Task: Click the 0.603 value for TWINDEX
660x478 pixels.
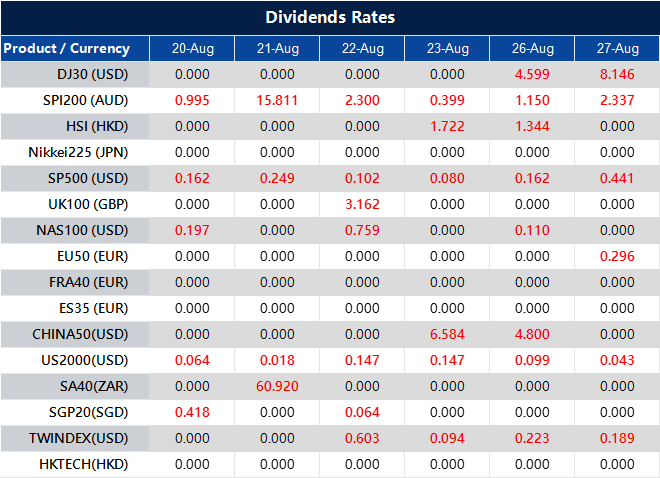Action: click(x=362, y=438)
